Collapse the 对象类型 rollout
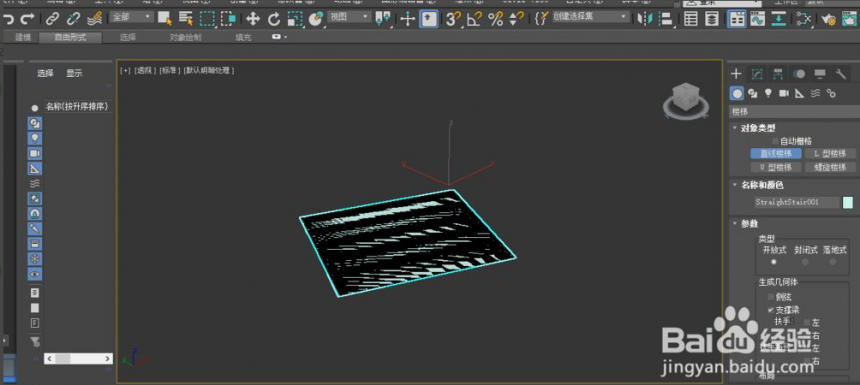 [757, 128]
